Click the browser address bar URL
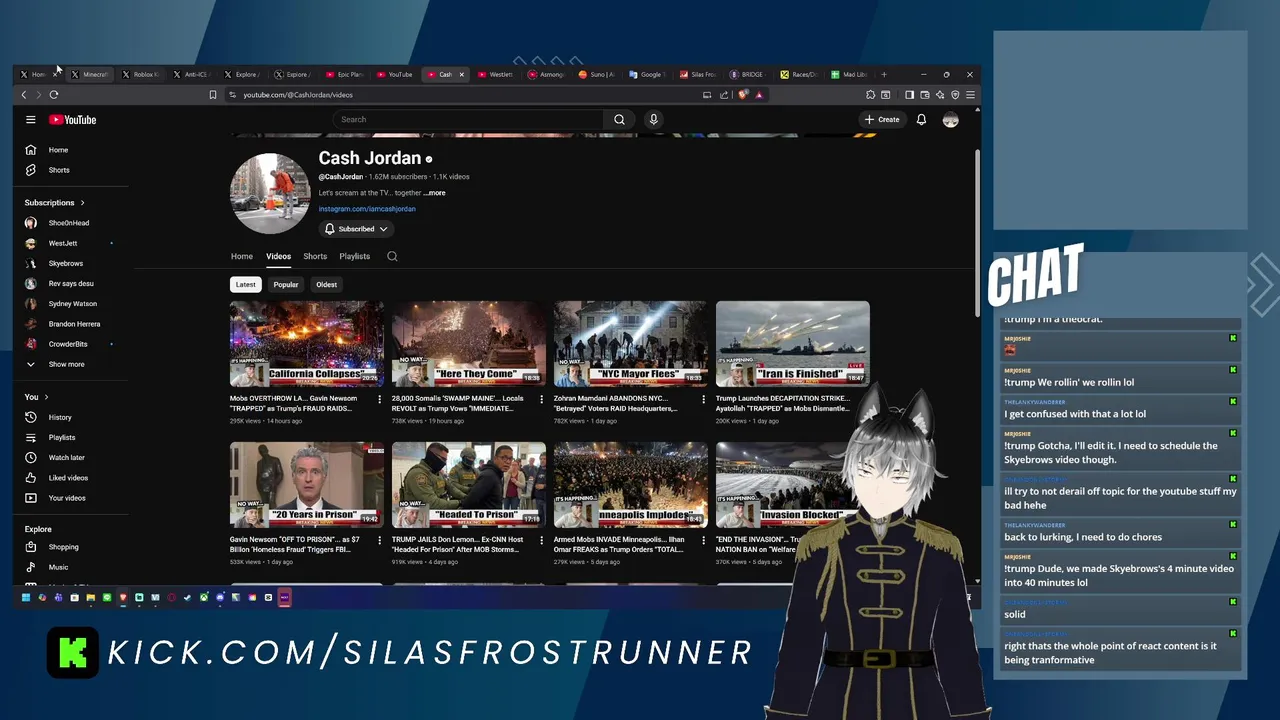The image size is (1280, 720). [298, 95]
